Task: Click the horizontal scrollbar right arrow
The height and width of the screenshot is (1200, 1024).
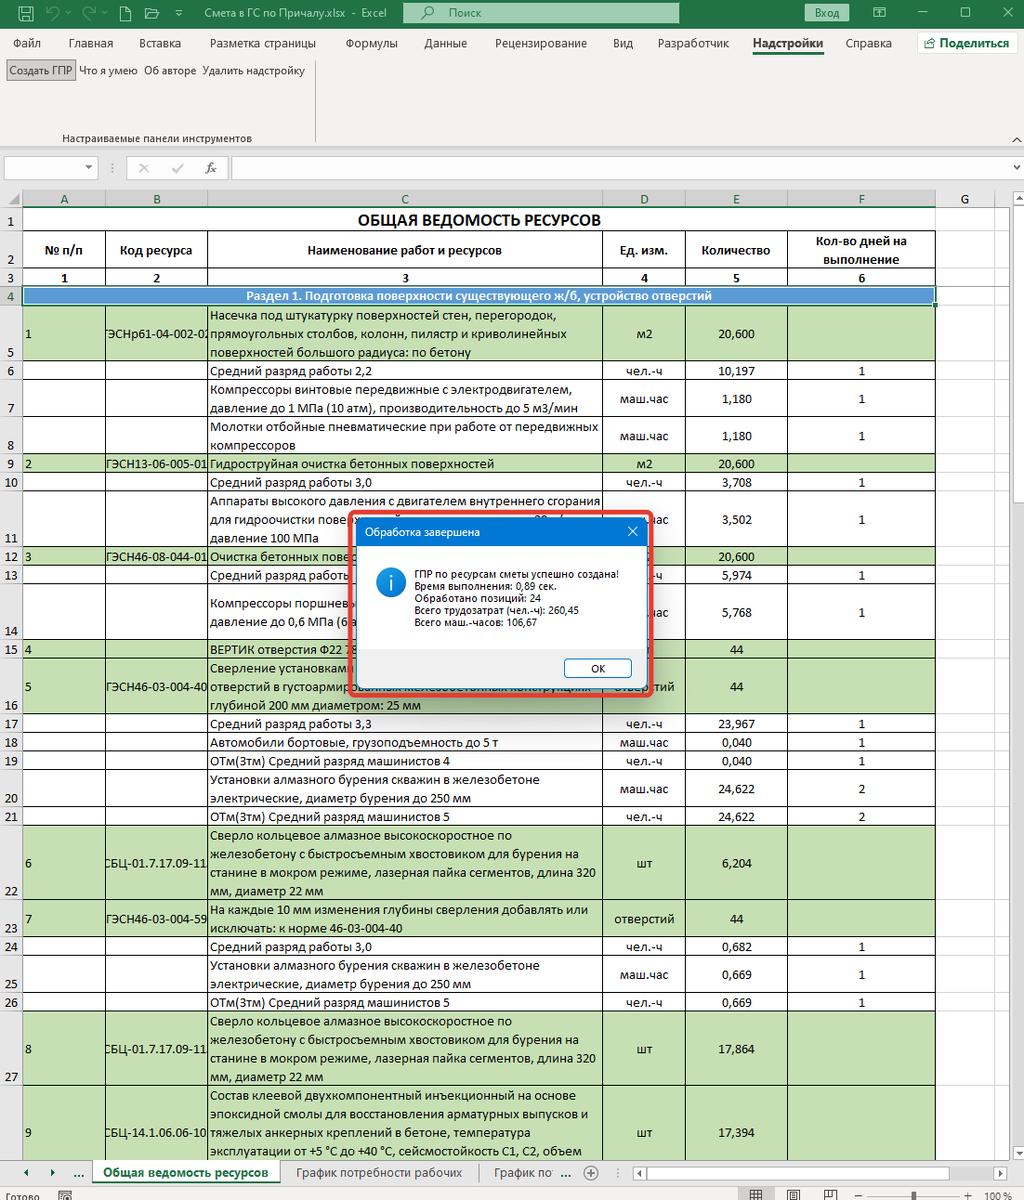Action: [x=998, y=1172]
